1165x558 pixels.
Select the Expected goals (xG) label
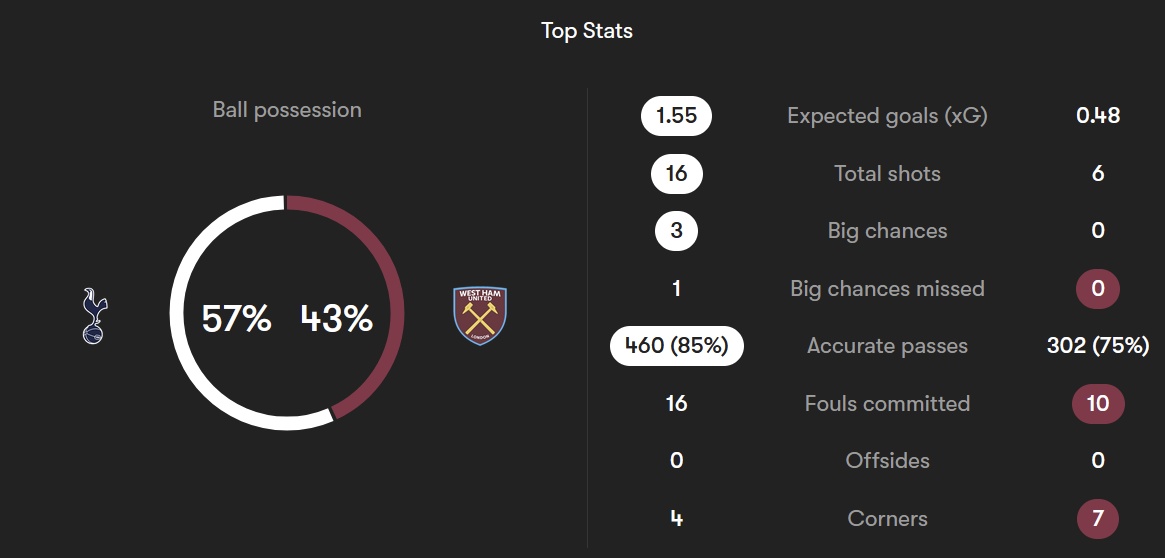click(x=887, y=116)
